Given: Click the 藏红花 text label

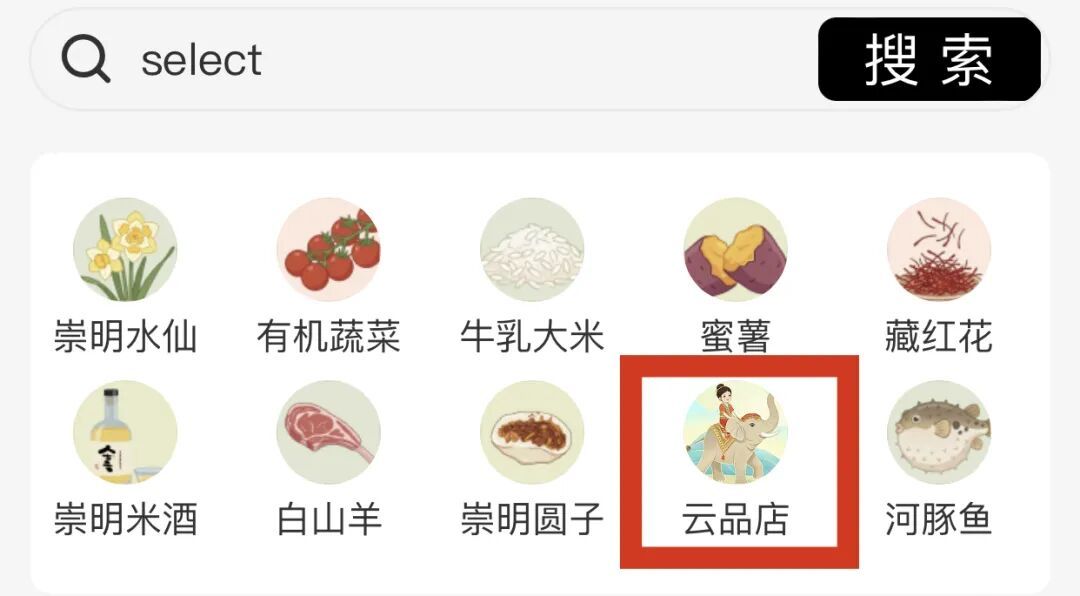Looking at the screenshot, I should [939, 336].
